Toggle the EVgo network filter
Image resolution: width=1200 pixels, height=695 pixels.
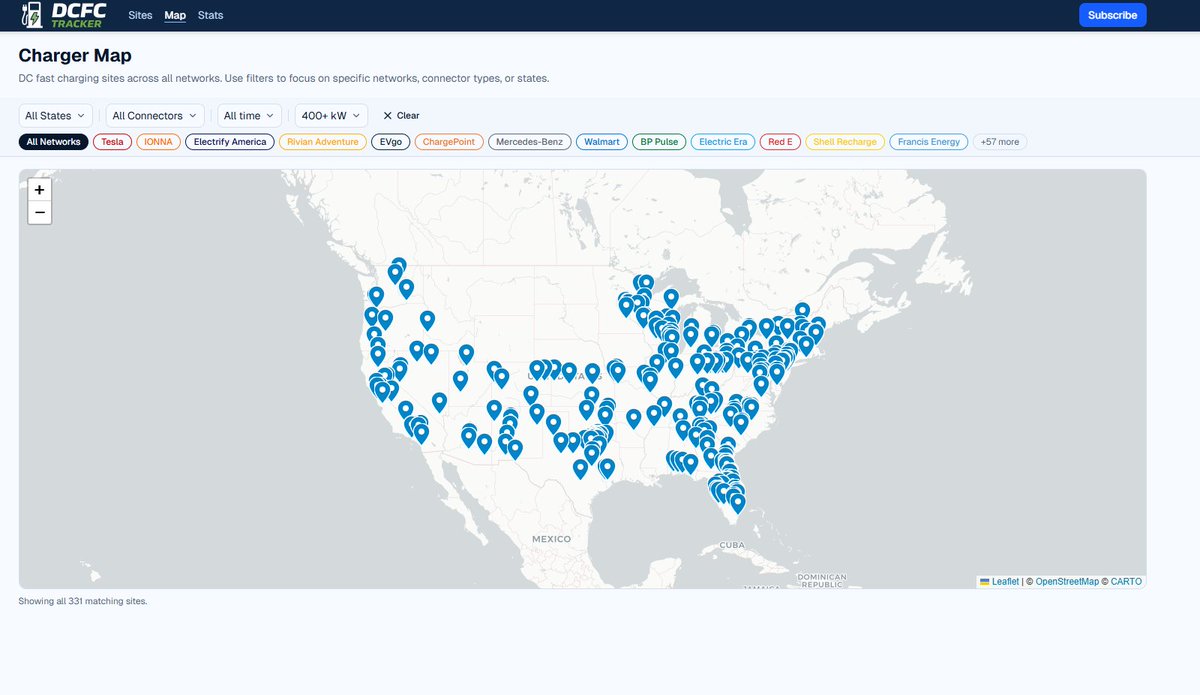pyautogui.click(x=390, y=142)
